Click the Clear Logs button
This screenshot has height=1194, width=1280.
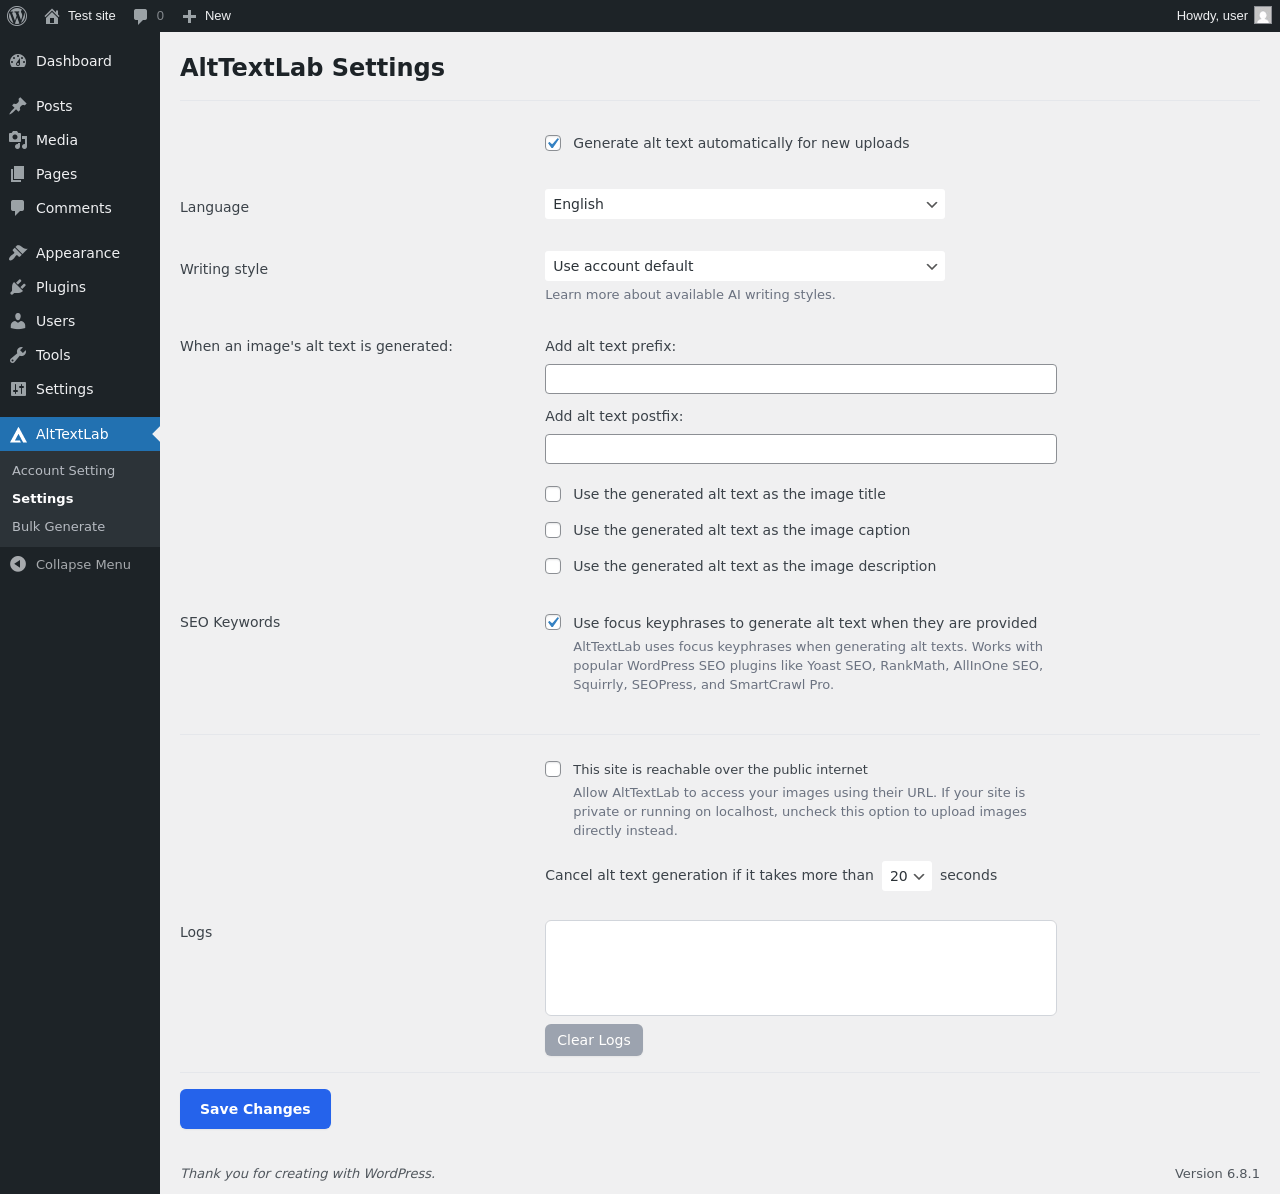click(594, 1040)
